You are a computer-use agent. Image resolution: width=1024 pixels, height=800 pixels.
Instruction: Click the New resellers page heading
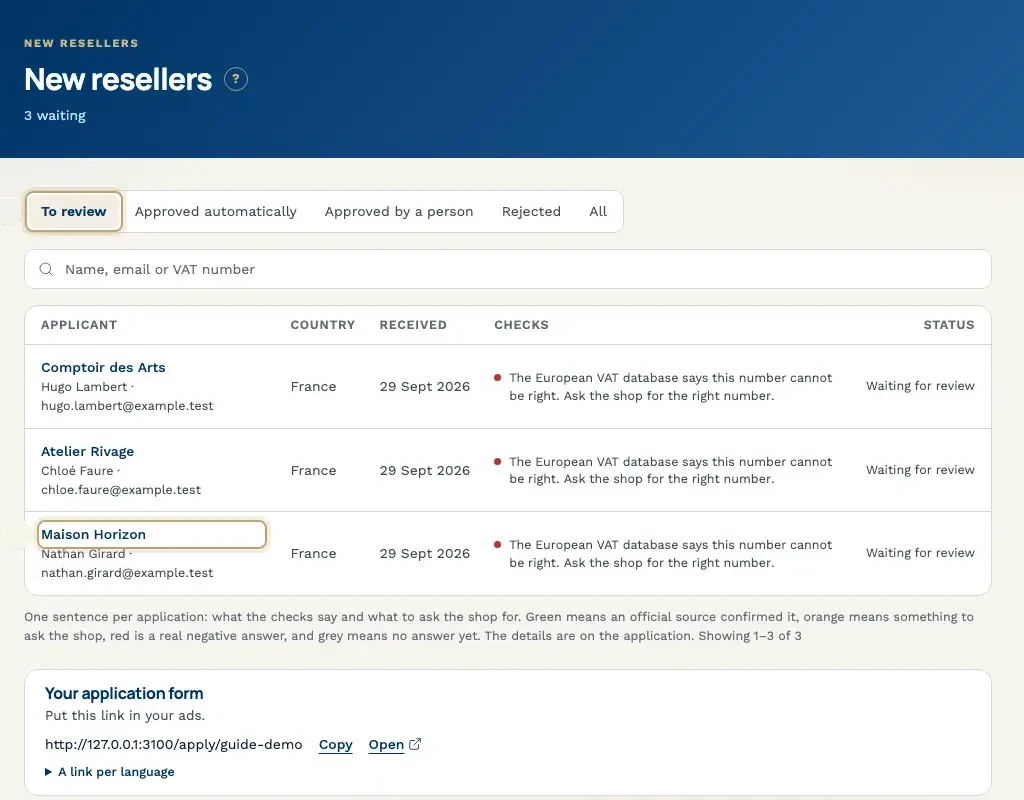click(118, 79)
